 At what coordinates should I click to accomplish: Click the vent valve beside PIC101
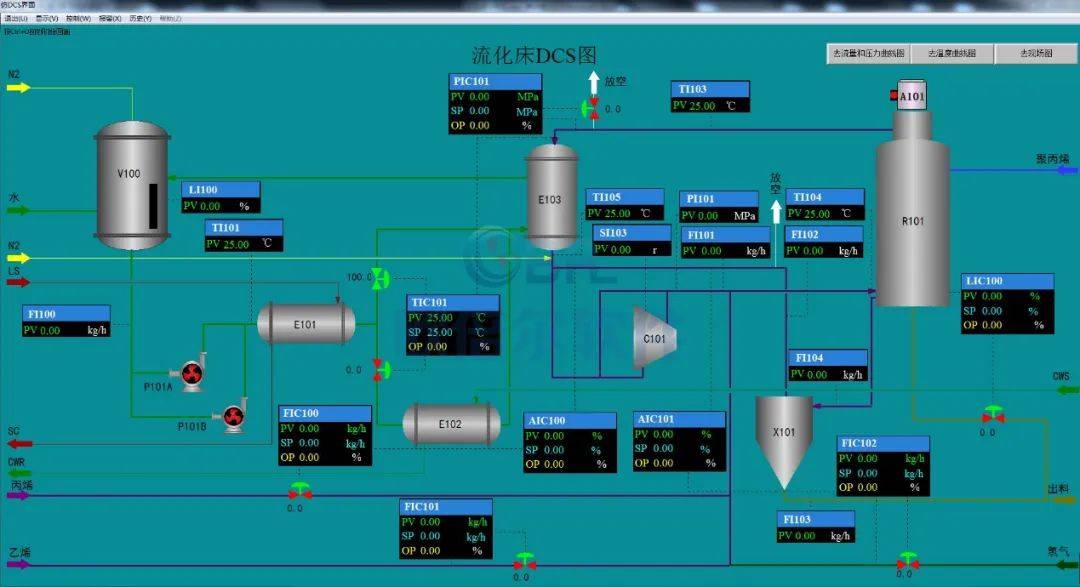pos(591,108)
